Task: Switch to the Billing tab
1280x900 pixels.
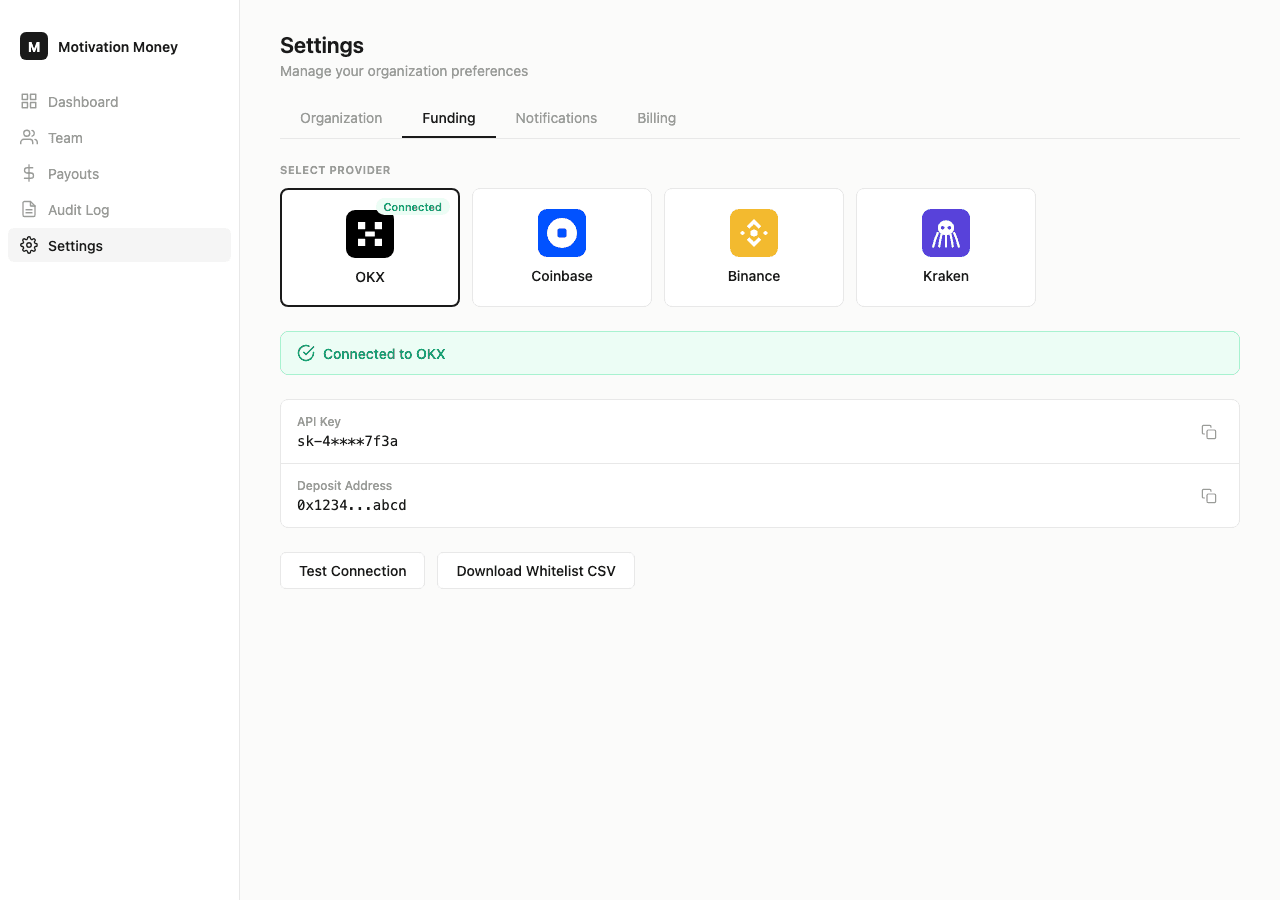Action: (x=656, y=118)
